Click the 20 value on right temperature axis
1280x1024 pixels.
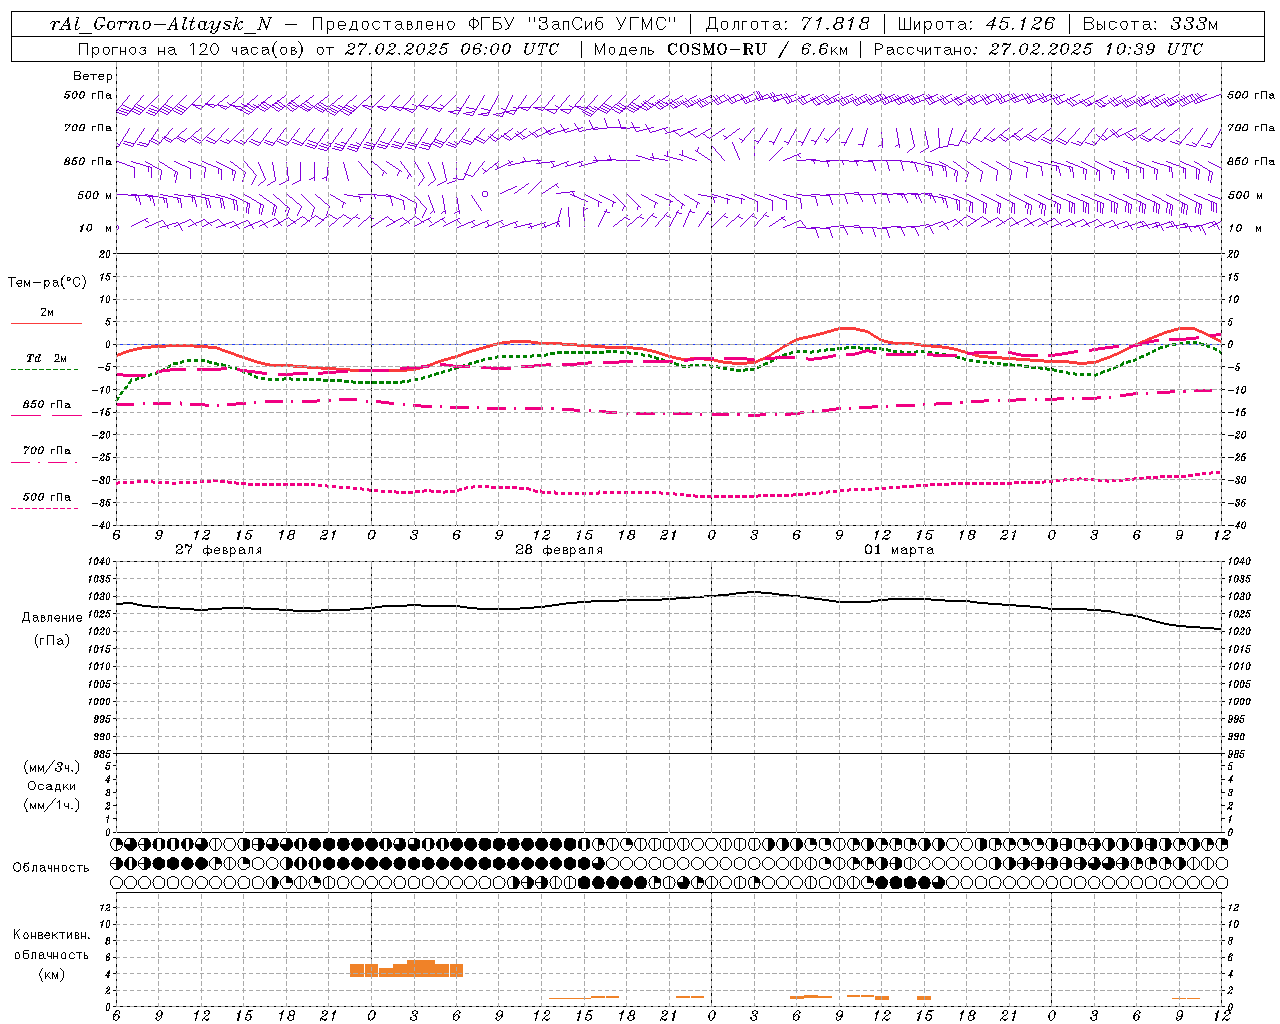tap(1234, 254)
